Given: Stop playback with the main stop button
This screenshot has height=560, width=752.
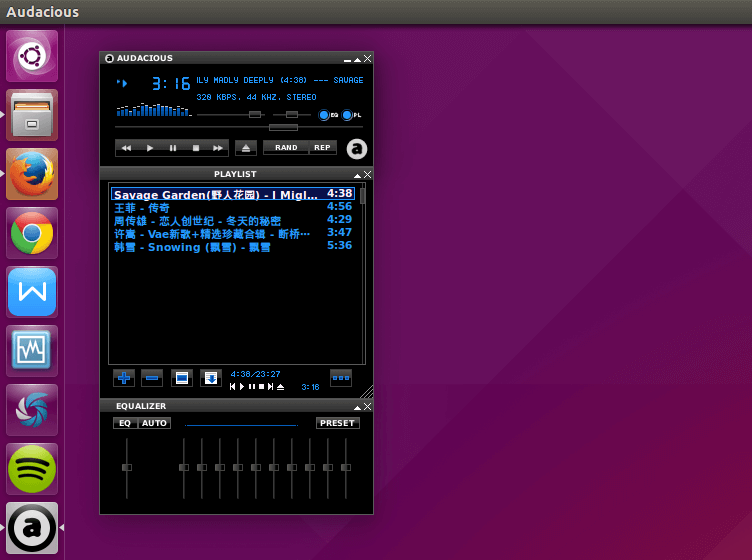Looking at the screenshot, I should (x=196, y=148).
